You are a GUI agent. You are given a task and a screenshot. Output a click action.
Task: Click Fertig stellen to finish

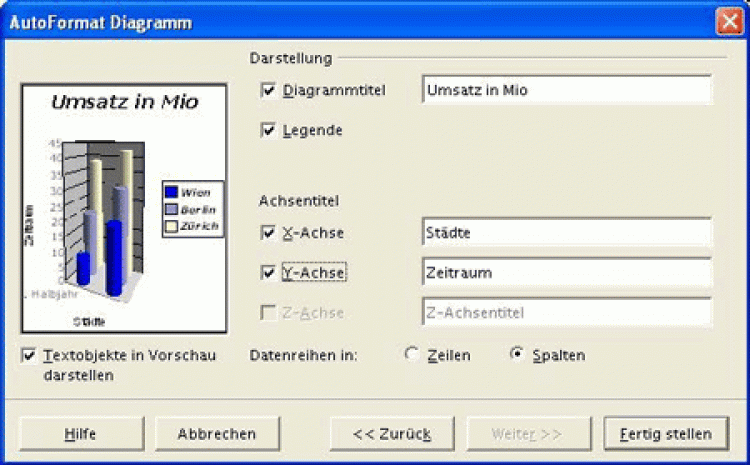coord(665,434)
